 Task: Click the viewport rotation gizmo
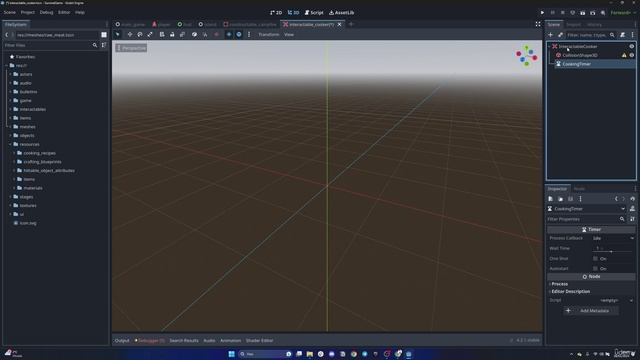point(527,56)
